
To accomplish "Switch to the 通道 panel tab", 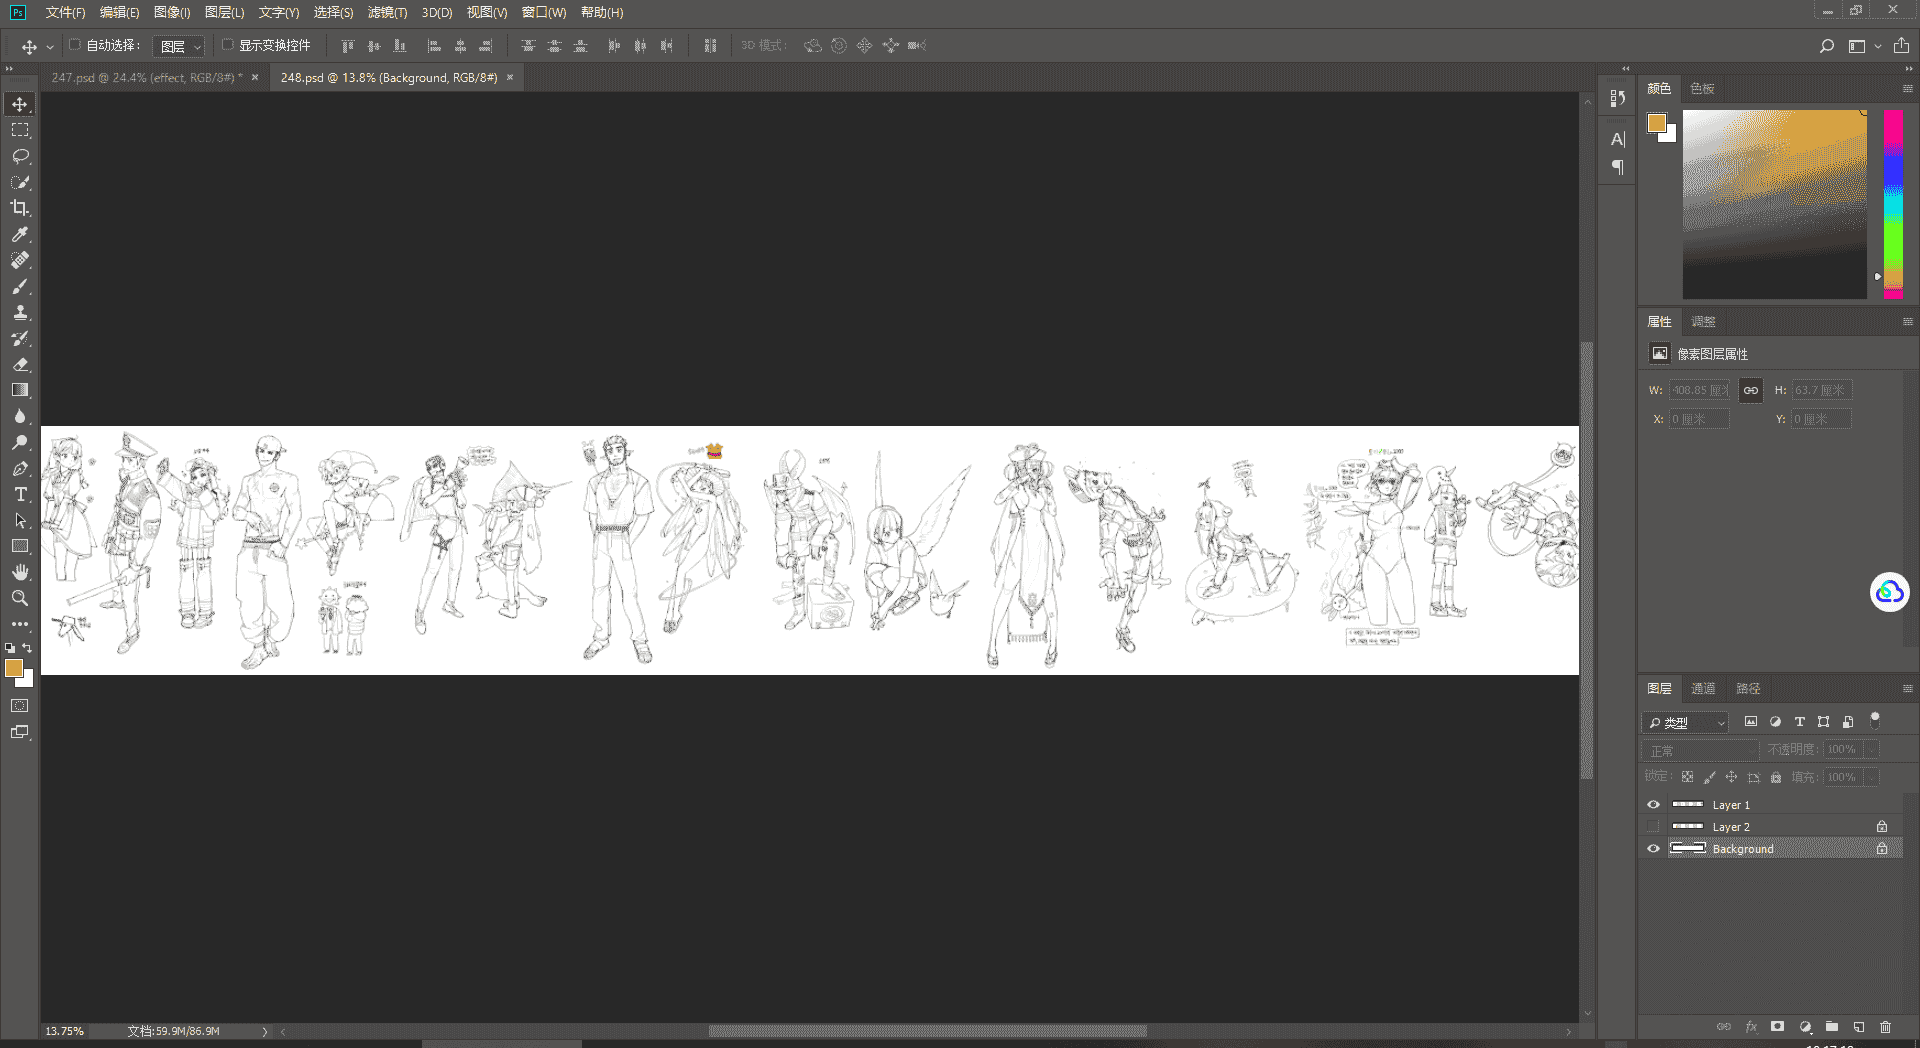I will tap(1703, 689).
